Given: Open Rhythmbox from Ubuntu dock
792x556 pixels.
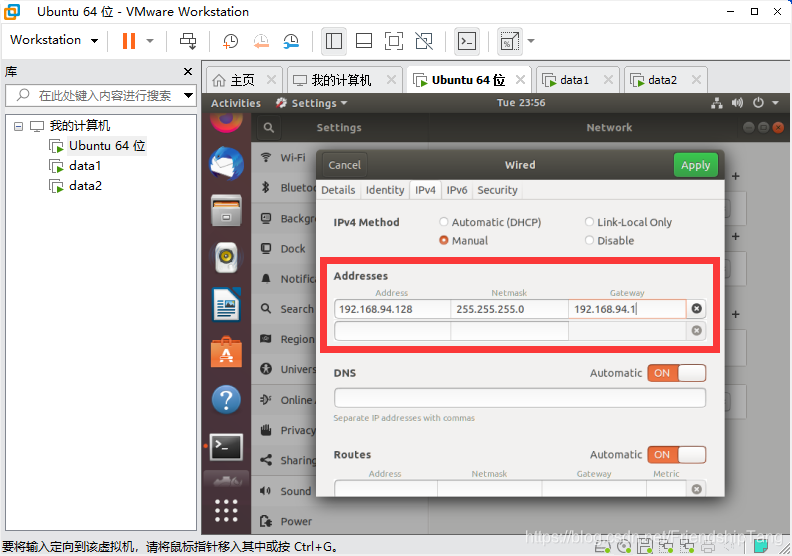Looking at the screenshot, I should point(226,257).
